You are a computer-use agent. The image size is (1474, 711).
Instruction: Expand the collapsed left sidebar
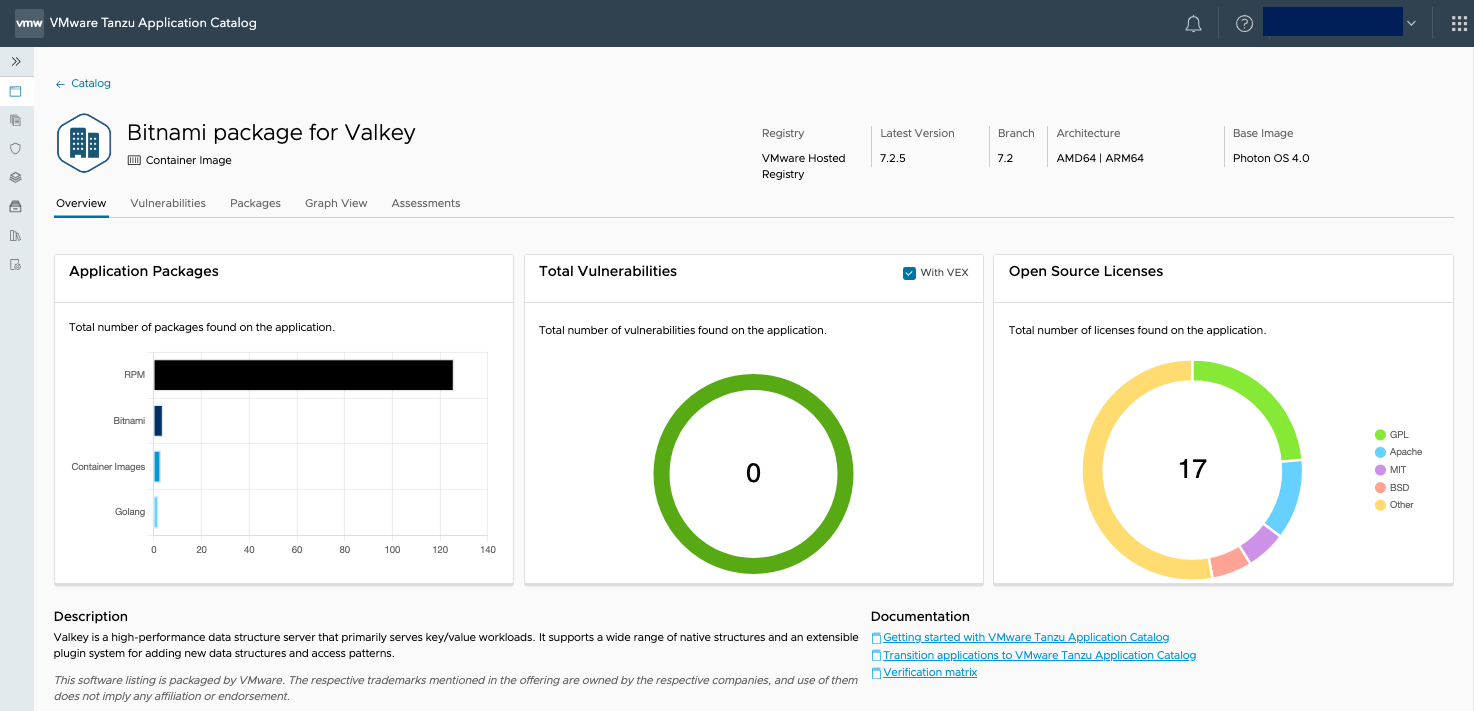click(16, 61)
